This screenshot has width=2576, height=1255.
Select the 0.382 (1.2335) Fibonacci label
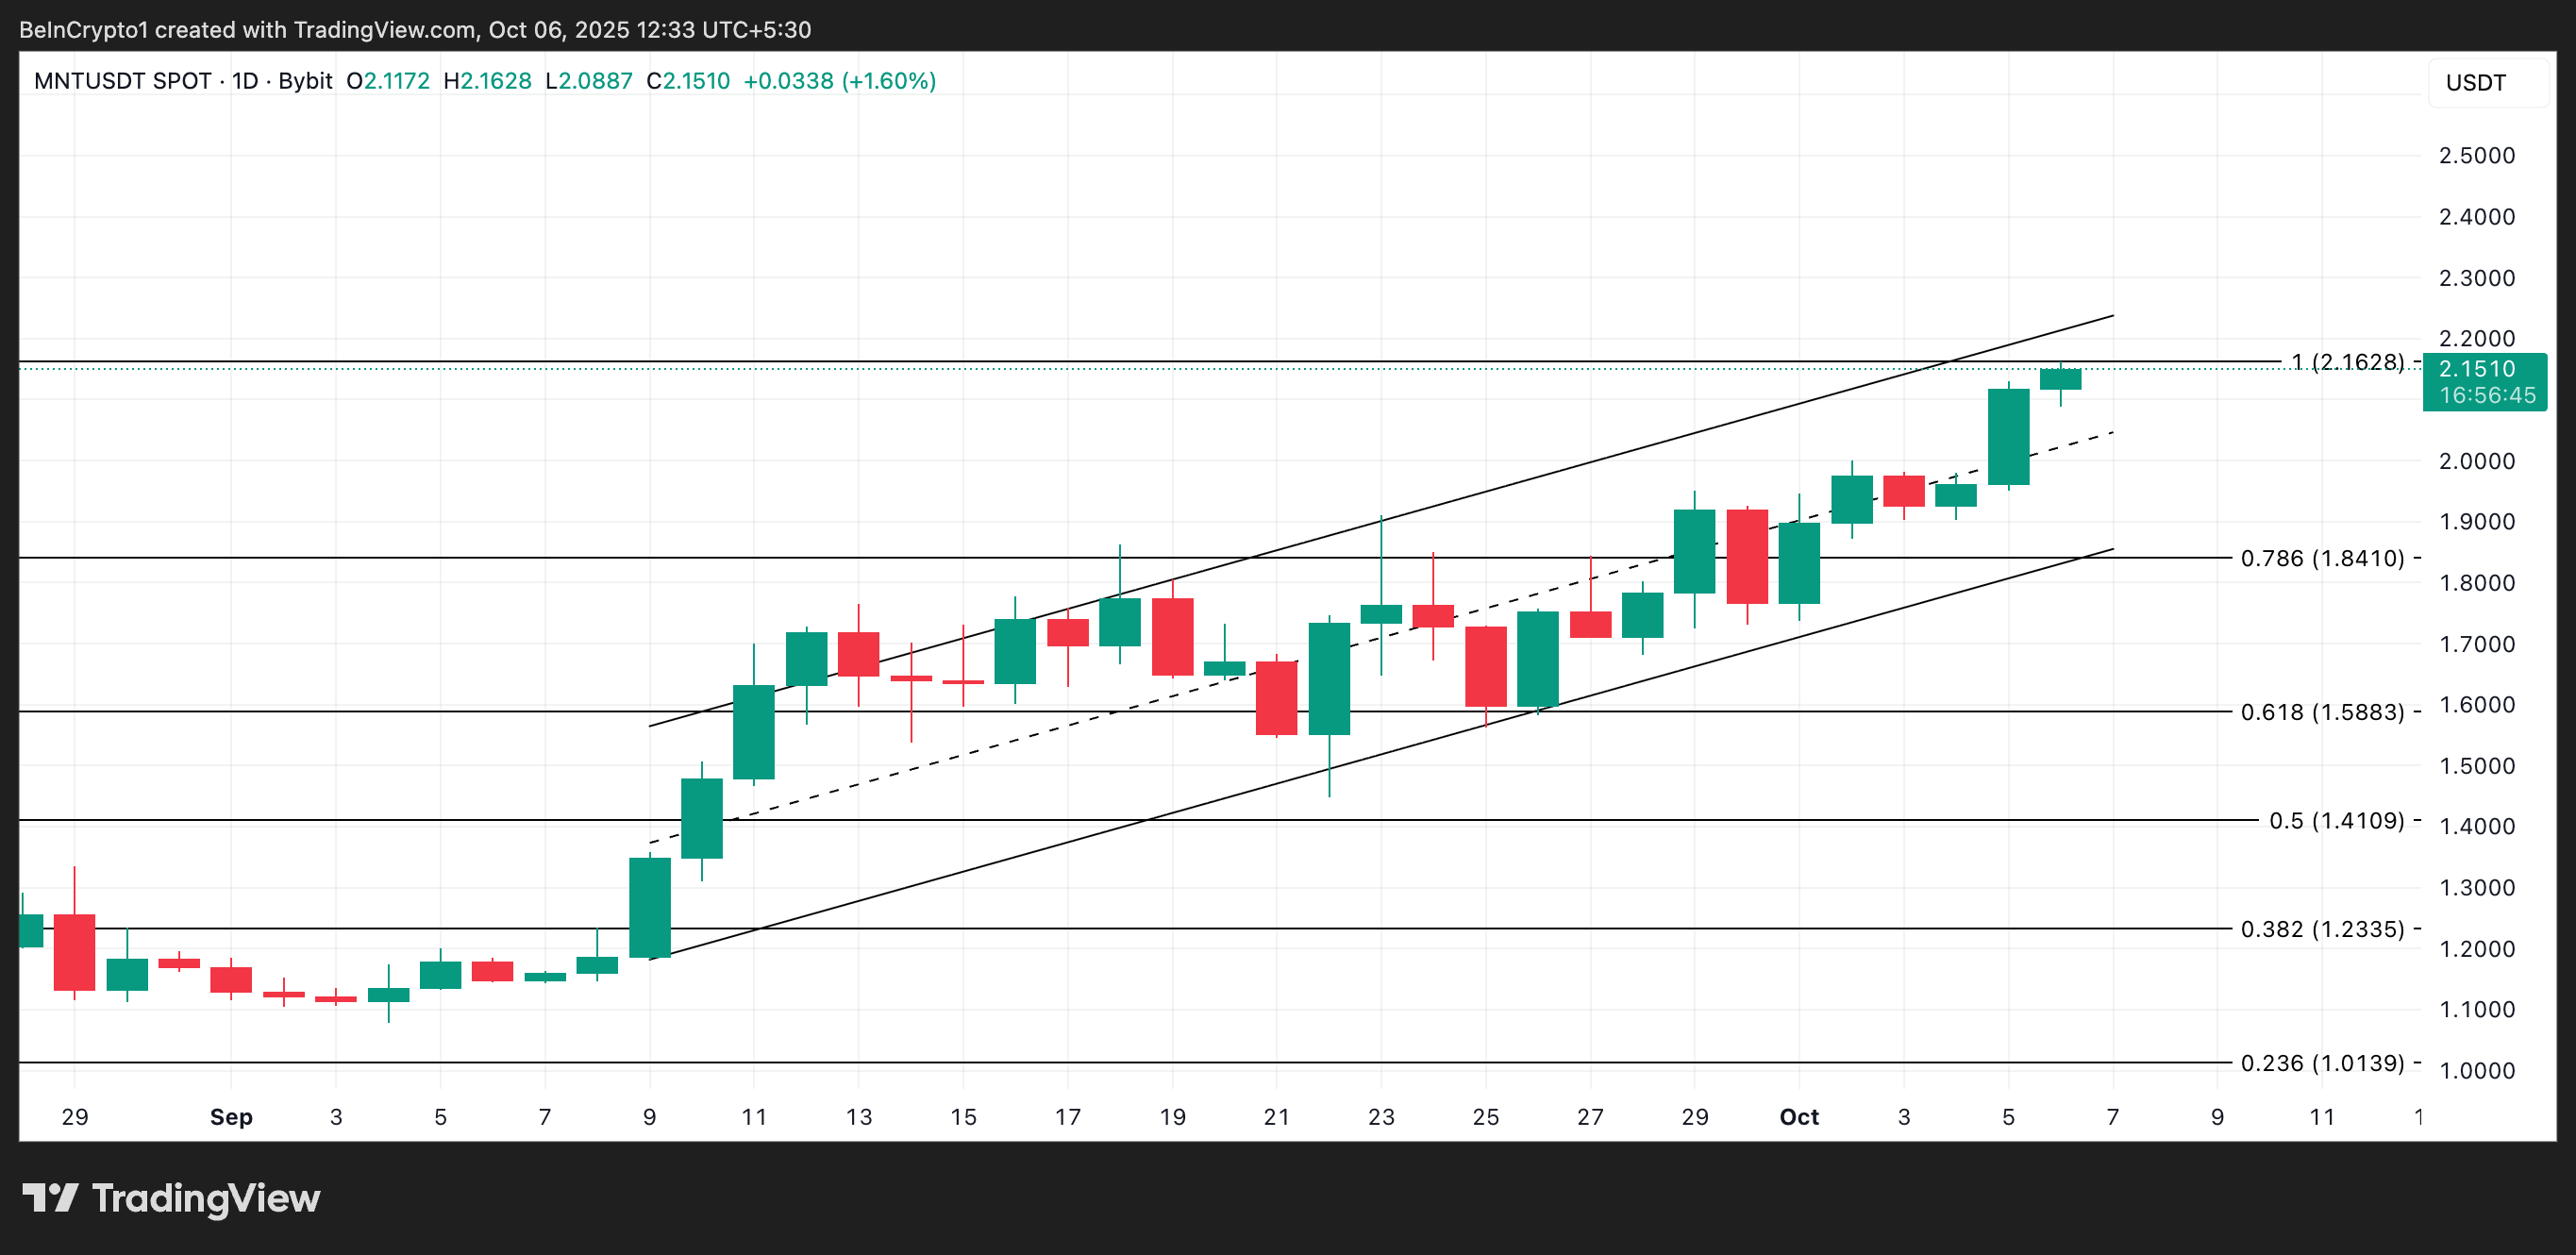(x=2322, y=929)
